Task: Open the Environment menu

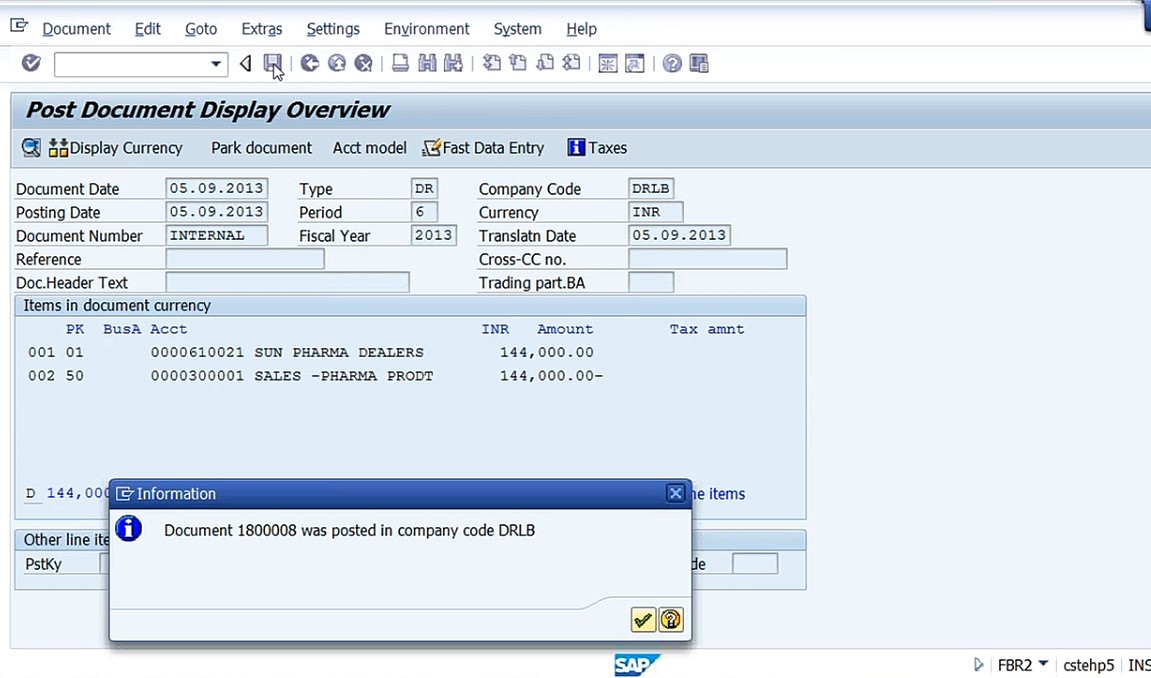Action: (426, 29)
